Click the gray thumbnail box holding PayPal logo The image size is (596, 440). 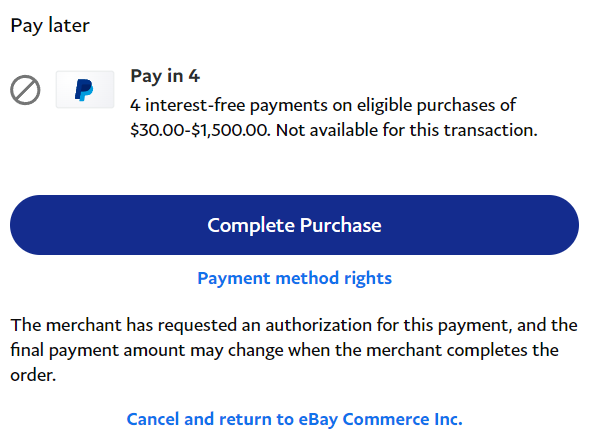pos(85,89)
